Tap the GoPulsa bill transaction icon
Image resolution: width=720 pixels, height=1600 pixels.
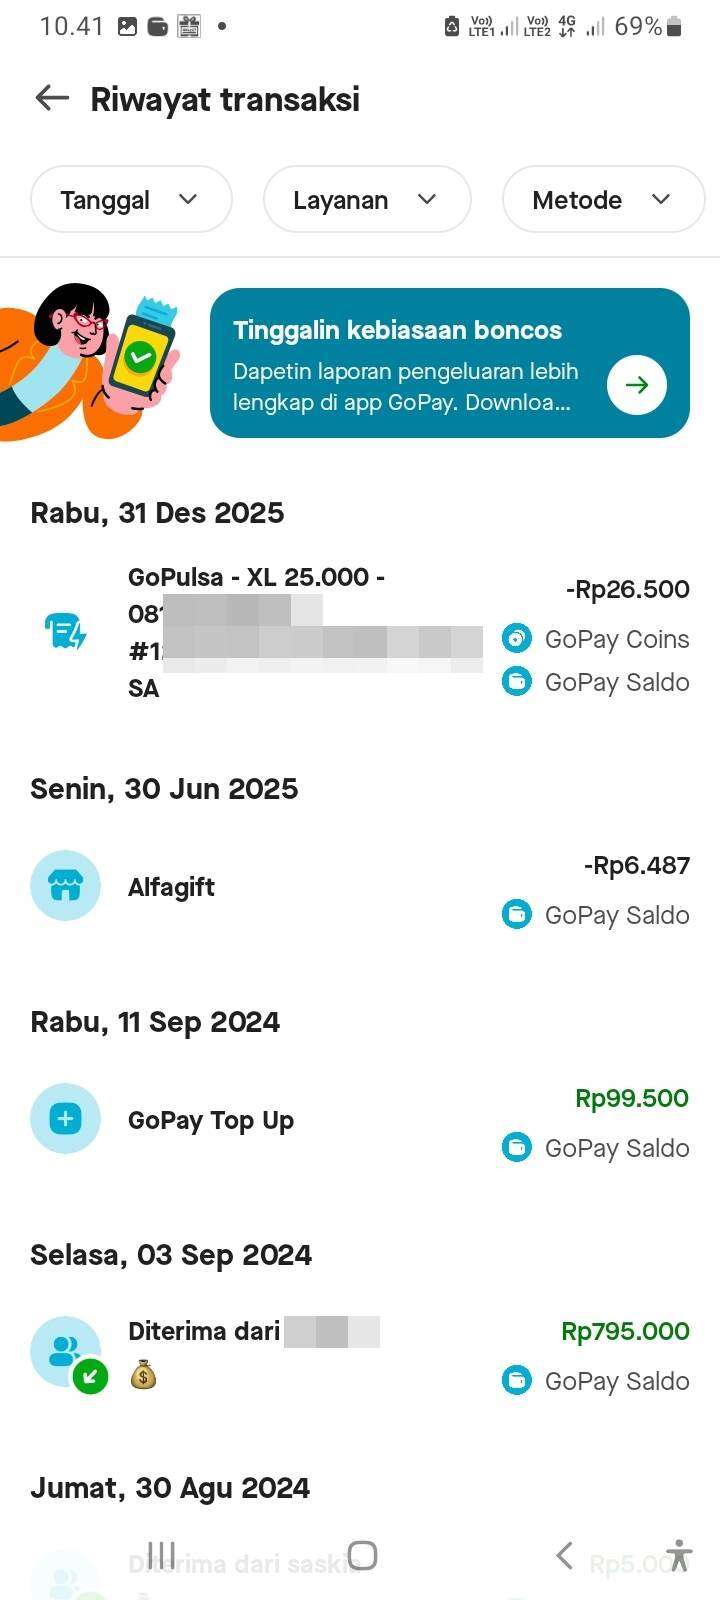66,632
